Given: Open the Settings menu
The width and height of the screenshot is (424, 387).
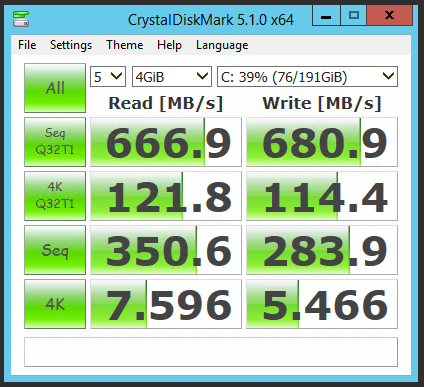Looking at the screenshot, I should (x=71, y=45).
